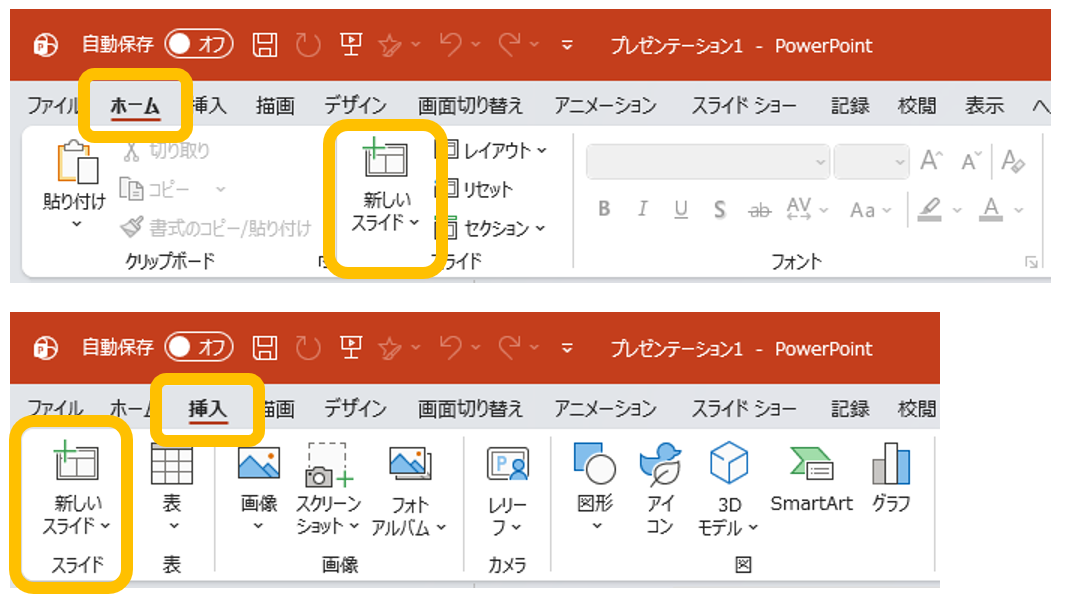Select the underlined 挿入 tab

(x=208, y=408)
